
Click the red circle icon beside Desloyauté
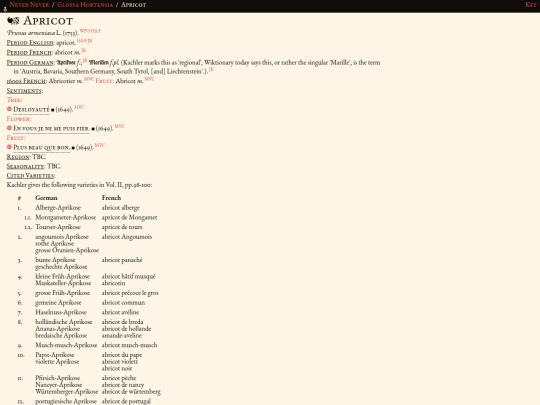point(9,109)
